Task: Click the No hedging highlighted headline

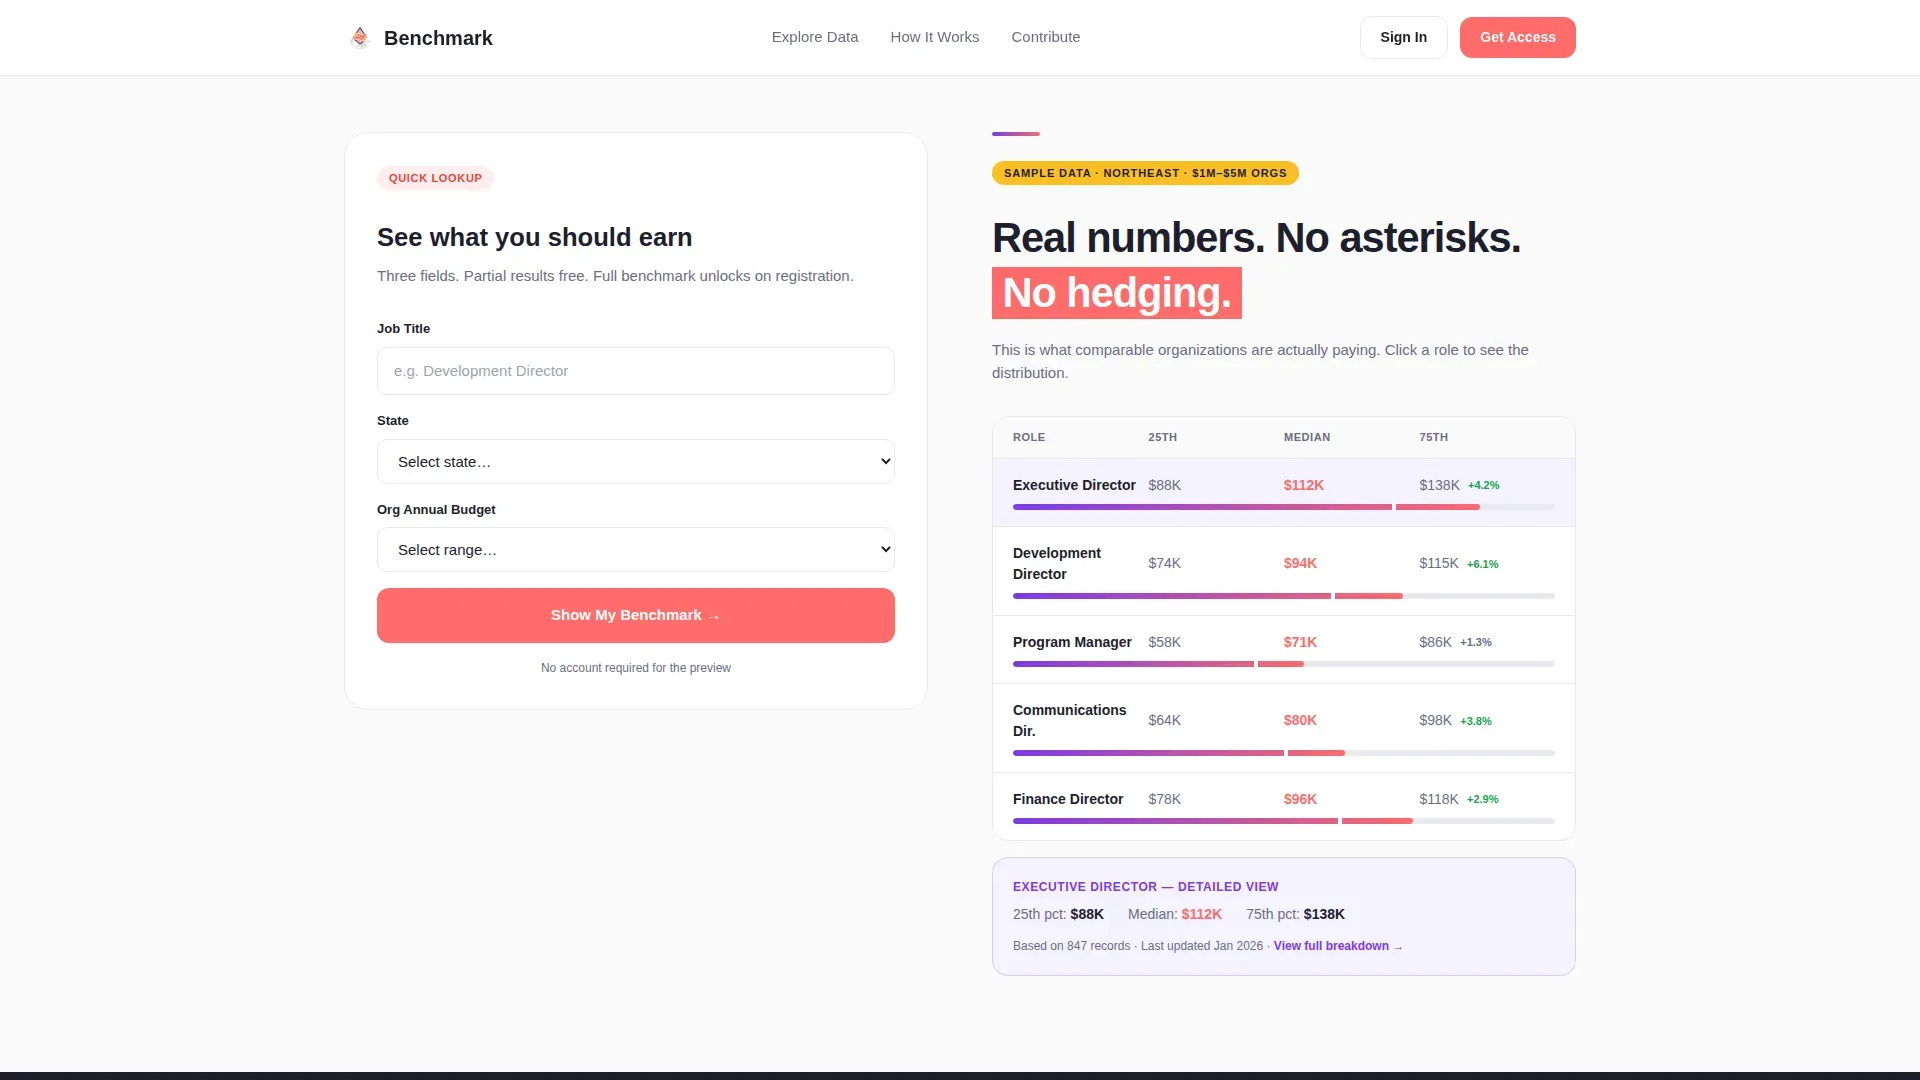Action: tap(1117, 293)
